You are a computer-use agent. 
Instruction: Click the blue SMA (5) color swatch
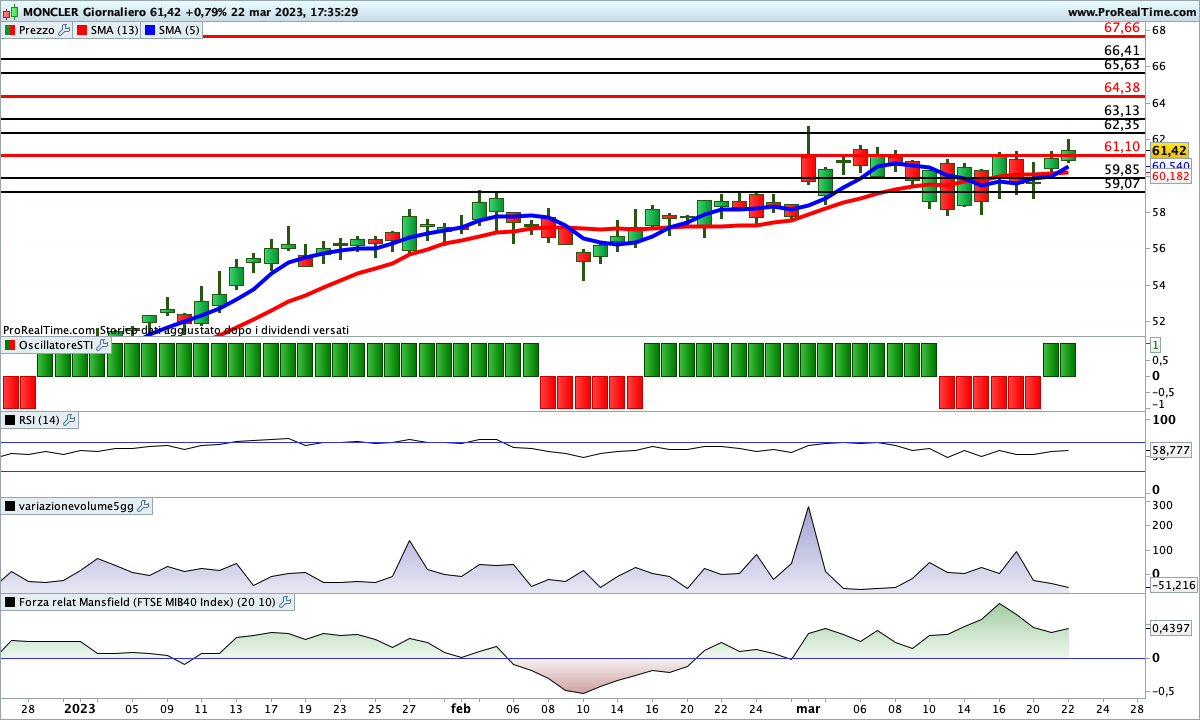pyautogui.click(x=150, y=30)
